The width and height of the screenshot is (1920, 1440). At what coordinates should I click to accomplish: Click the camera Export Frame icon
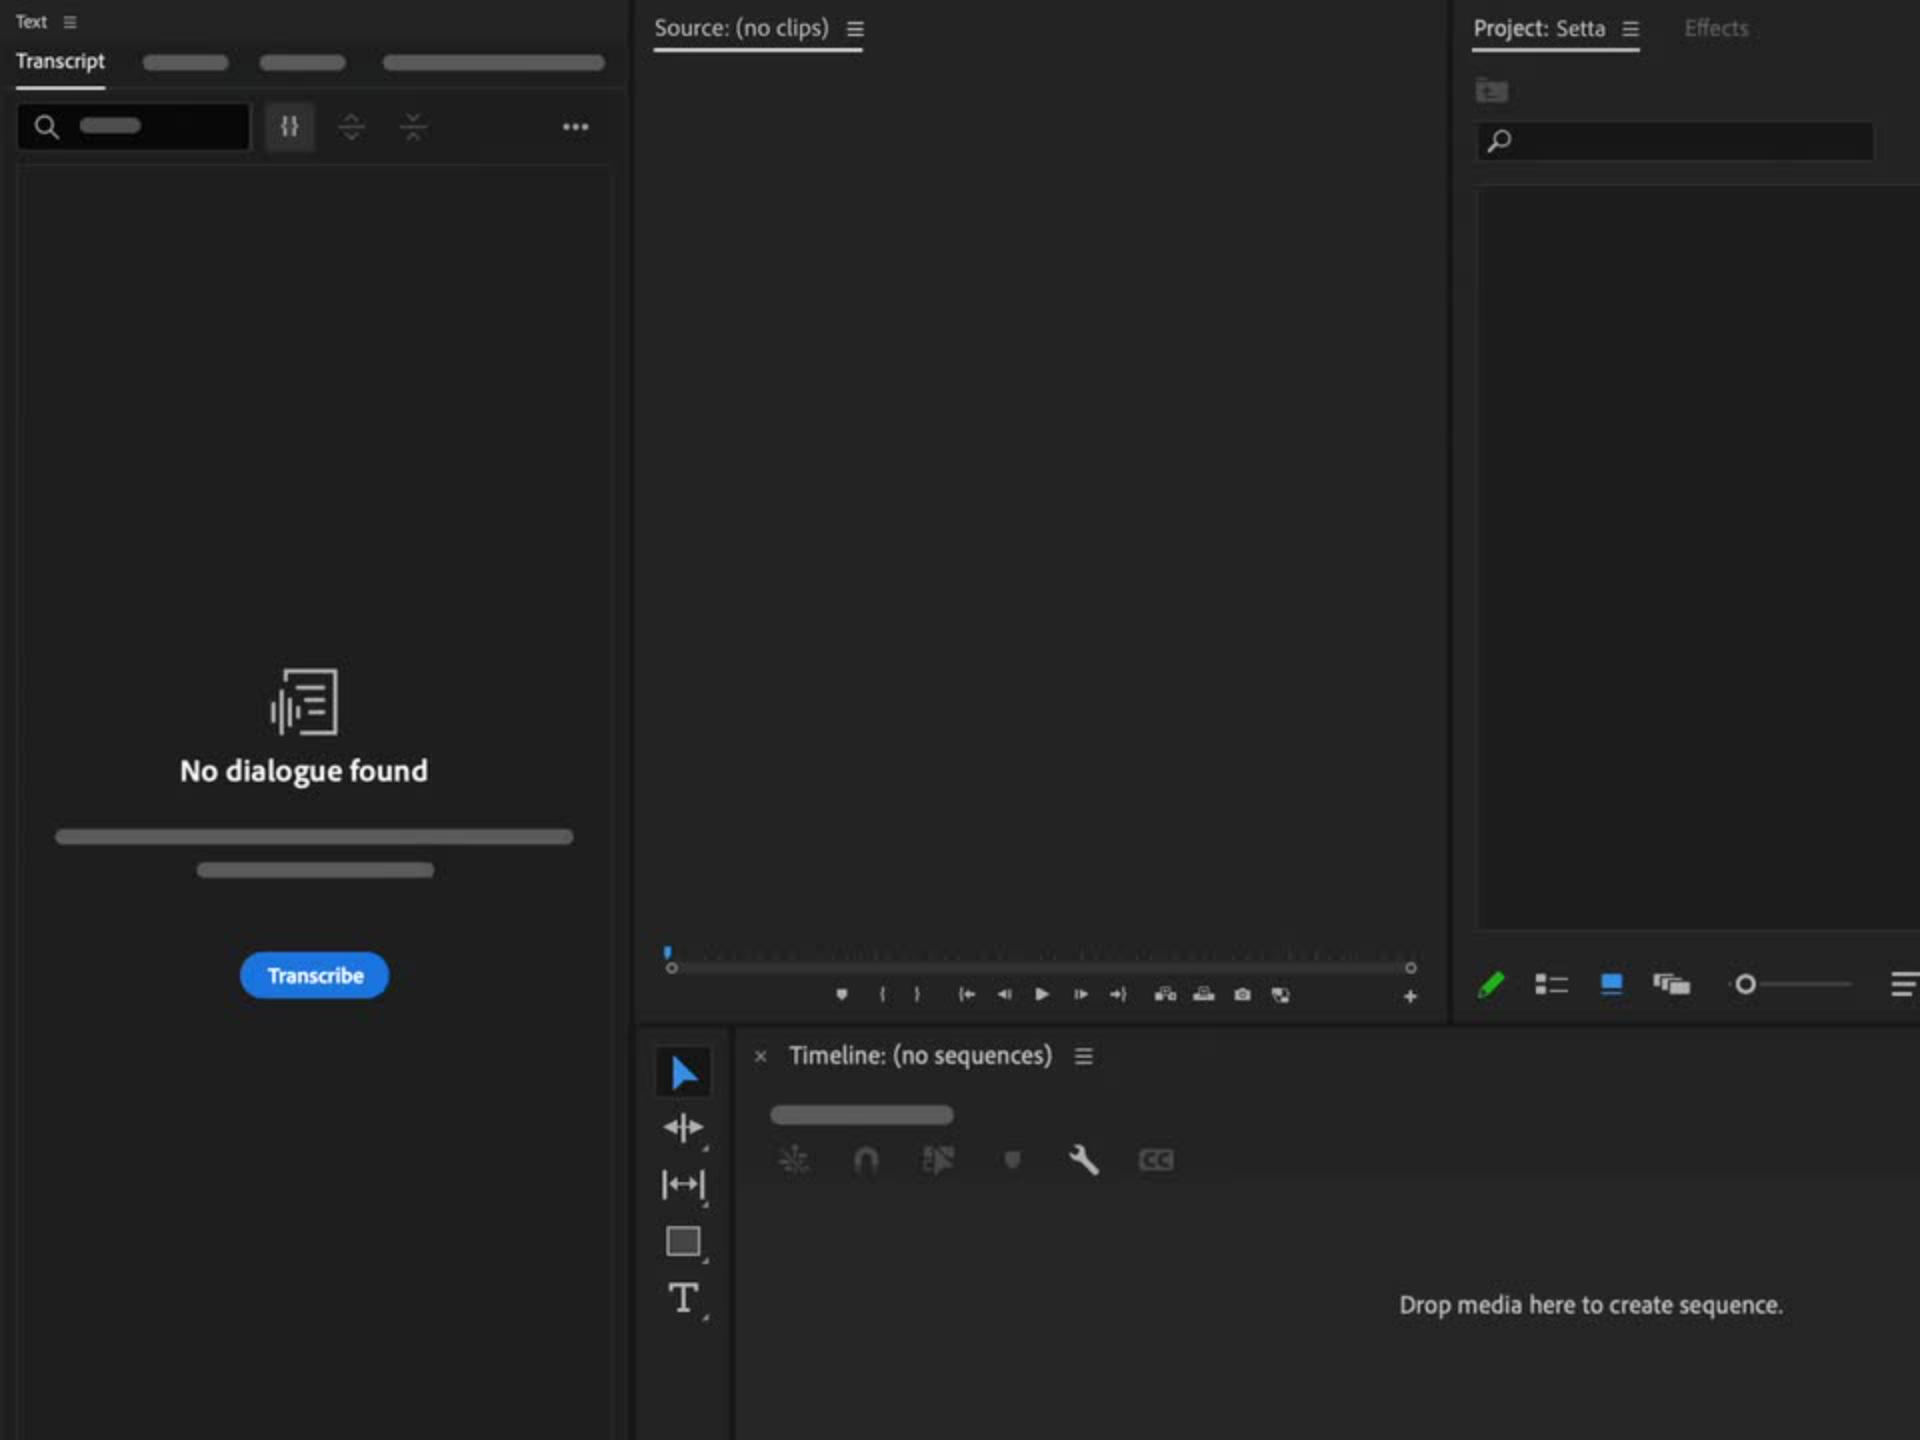(1242, 994)
